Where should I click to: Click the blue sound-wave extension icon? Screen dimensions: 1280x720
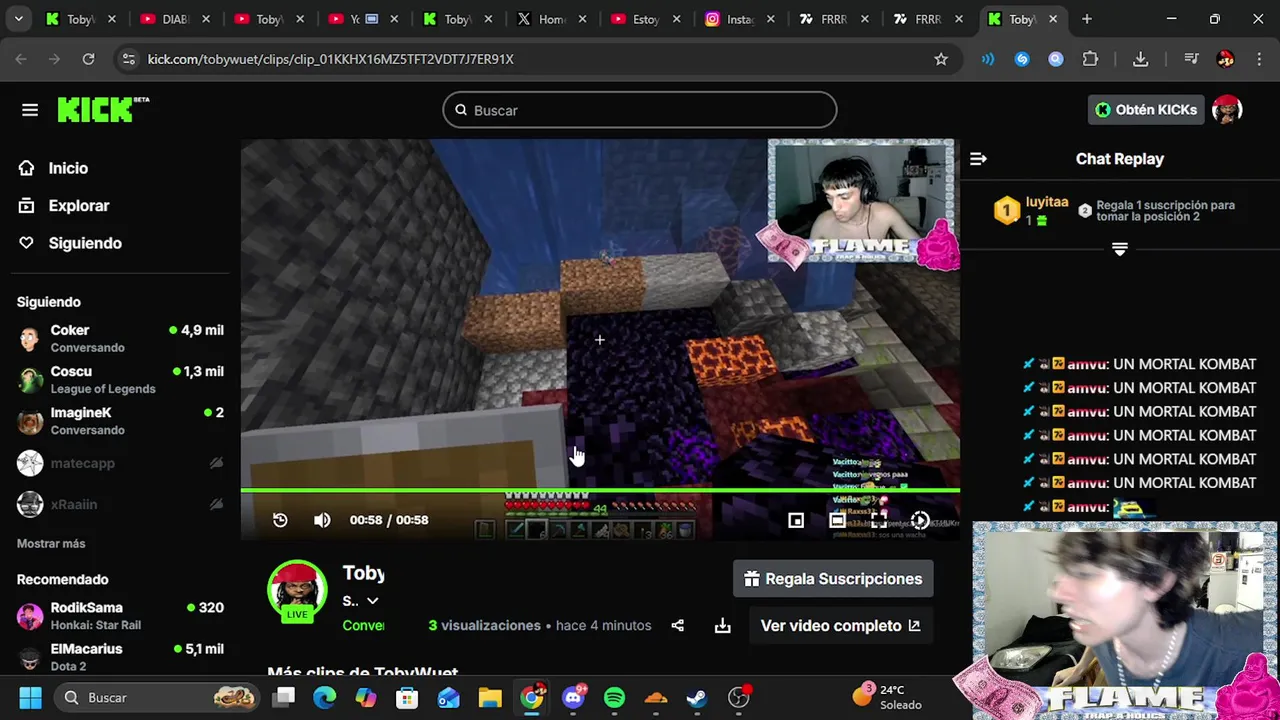tap(988, 59)
